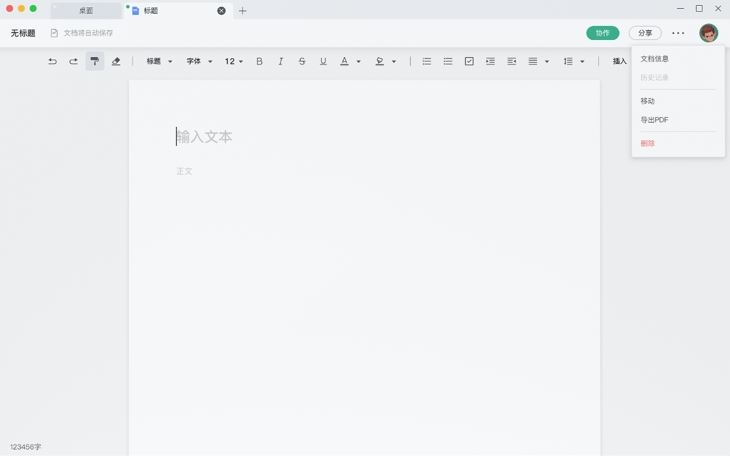The width and height of the screenshot is (730, 456).
Task: Choose 移动 in the dropdown menu
Action: 648,101
